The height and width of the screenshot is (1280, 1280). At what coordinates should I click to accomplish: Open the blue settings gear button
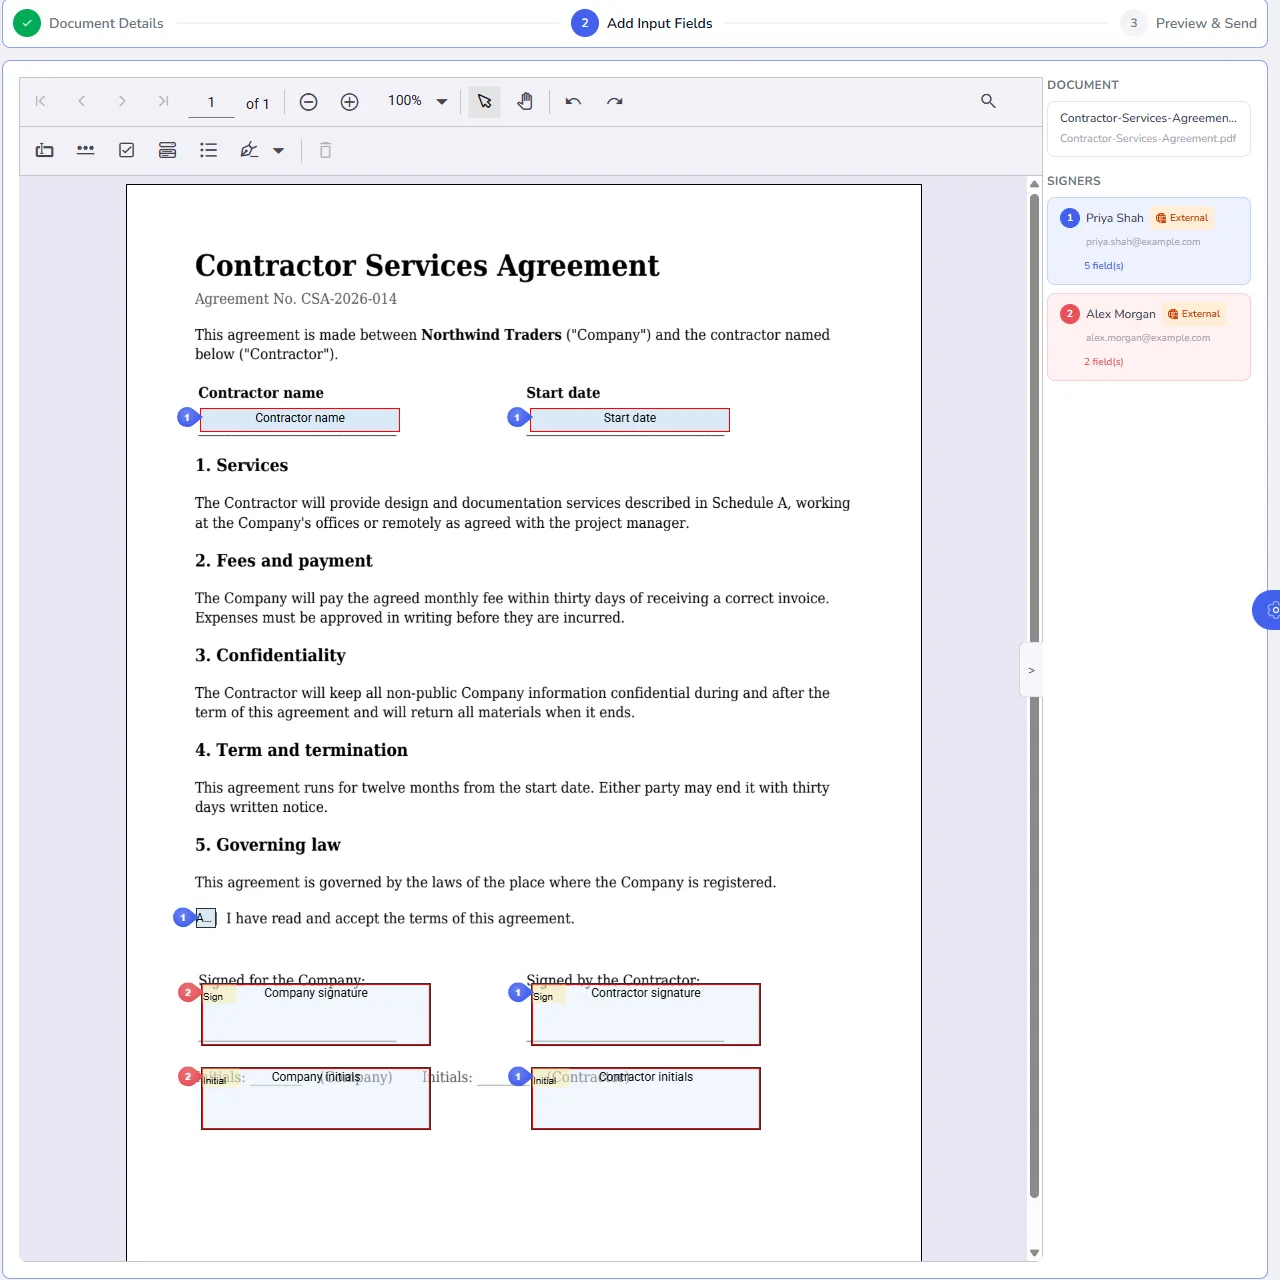click(1268, 610)
